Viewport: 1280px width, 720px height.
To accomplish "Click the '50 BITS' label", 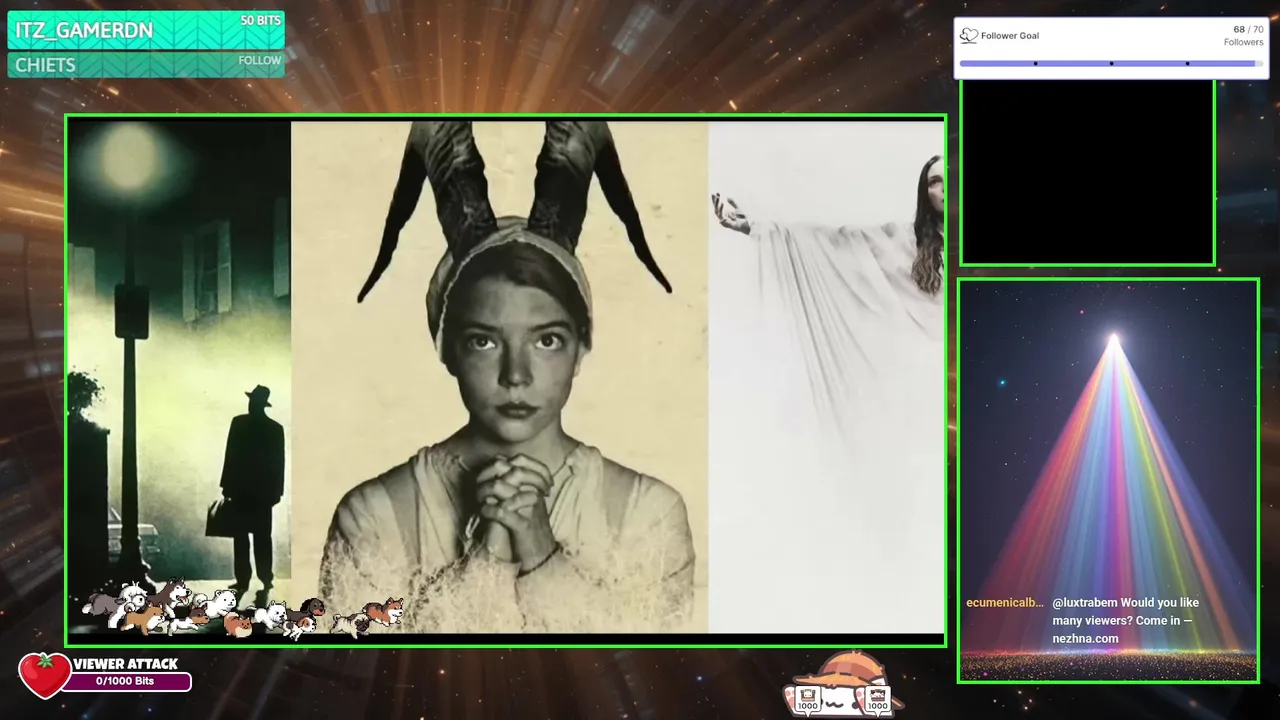I will tap(260, 20).
